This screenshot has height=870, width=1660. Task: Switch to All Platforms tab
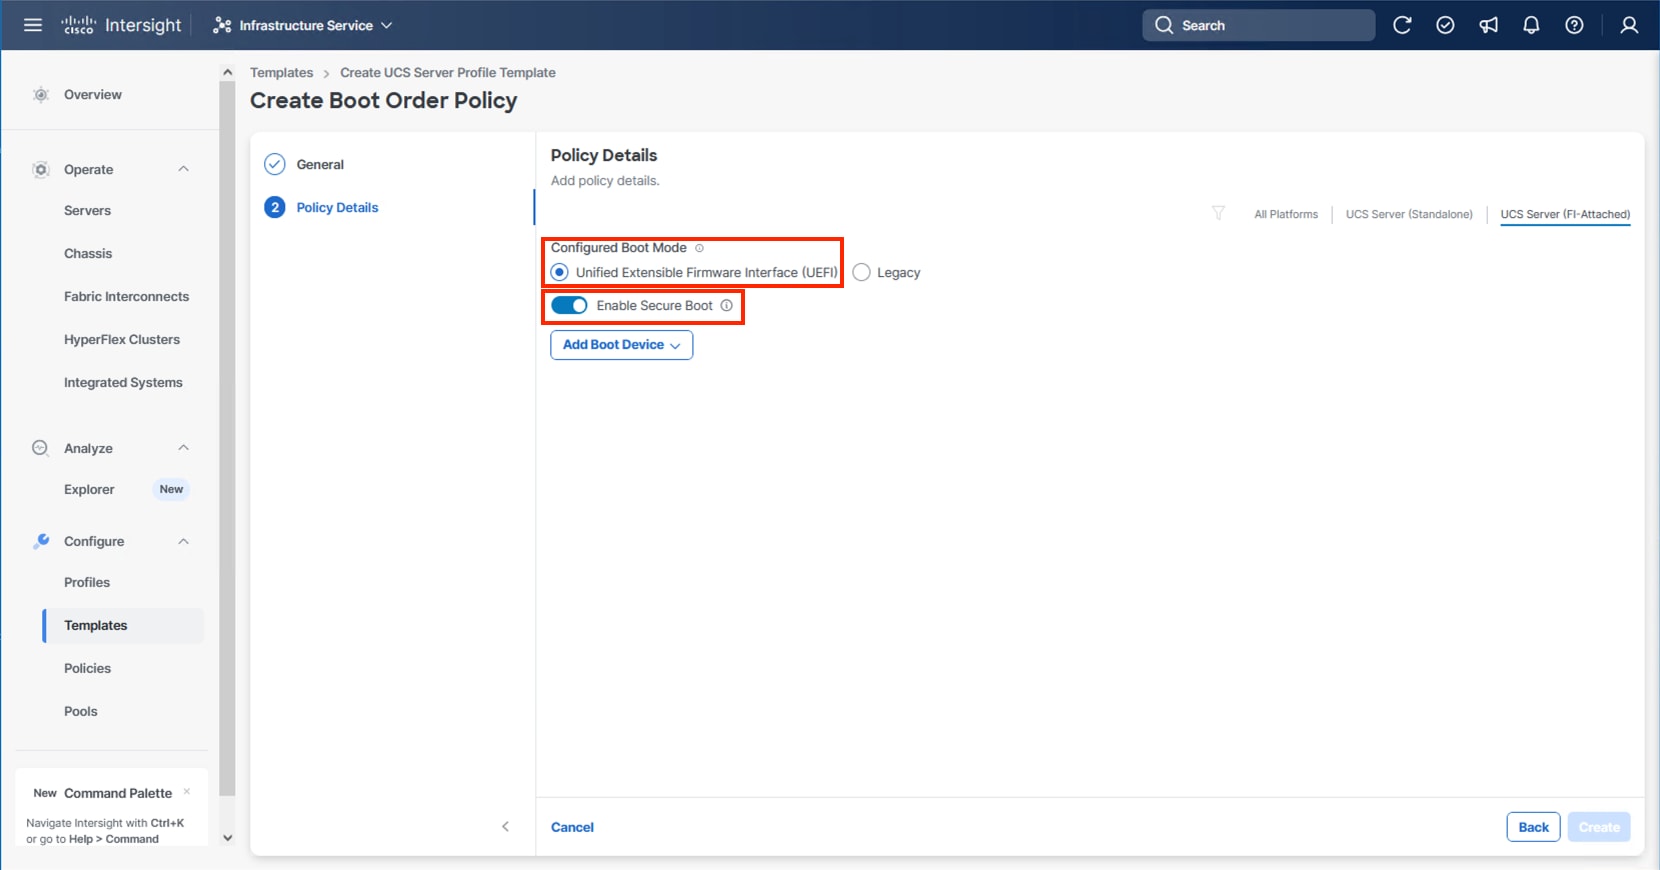(1285, 214)
